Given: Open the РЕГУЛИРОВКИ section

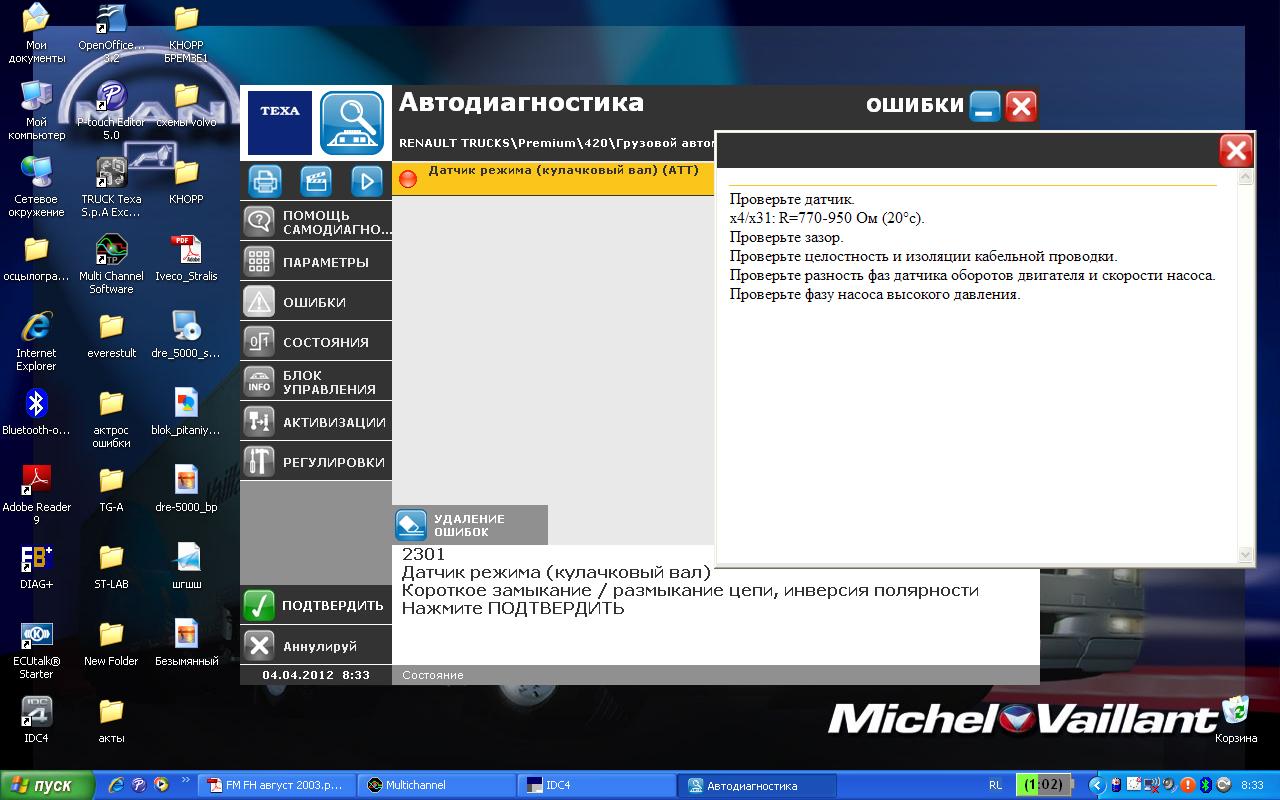Looking at the screenshot, I should [316, 462].
